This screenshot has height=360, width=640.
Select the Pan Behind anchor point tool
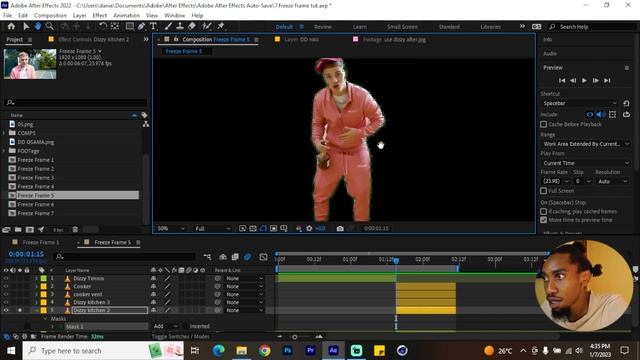[x=115, y=26]
